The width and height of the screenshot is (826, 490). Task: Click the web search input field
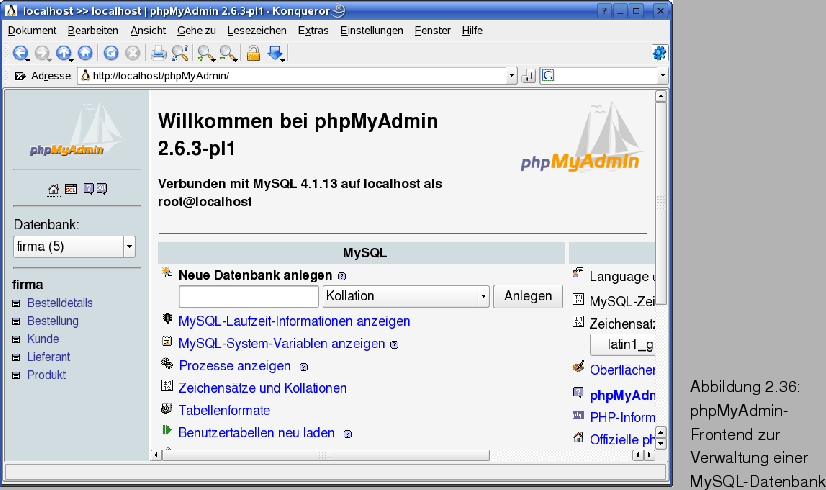606,76
